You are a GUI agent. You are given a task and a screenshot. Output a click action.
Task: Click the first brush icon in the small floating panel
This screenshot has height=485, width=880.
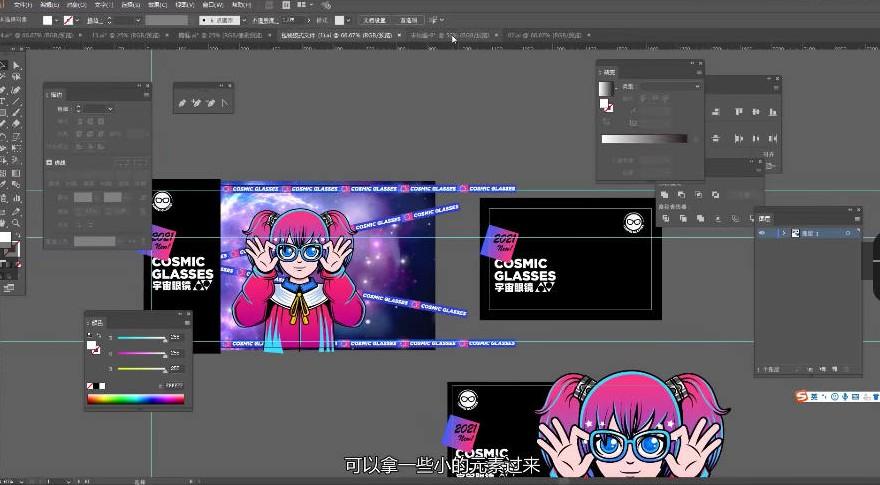coord(182,103)
